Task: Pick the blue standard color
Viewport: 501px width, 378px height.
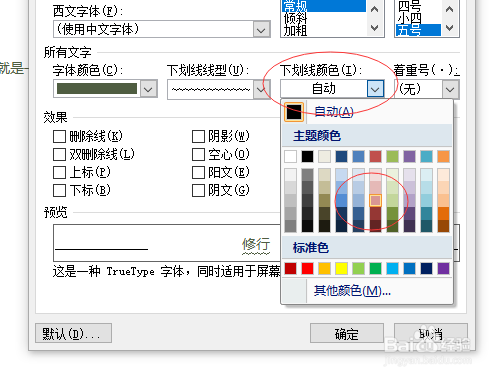Action: [x=409, y=268]
